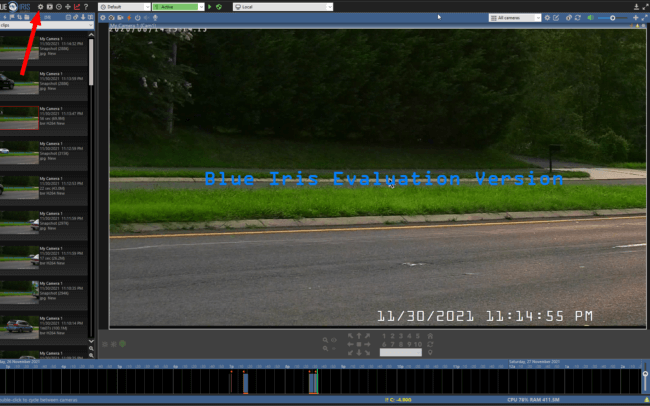Select PTZ preset 10
The height and width of the screenshot is (406, 650).
(418, 344)
